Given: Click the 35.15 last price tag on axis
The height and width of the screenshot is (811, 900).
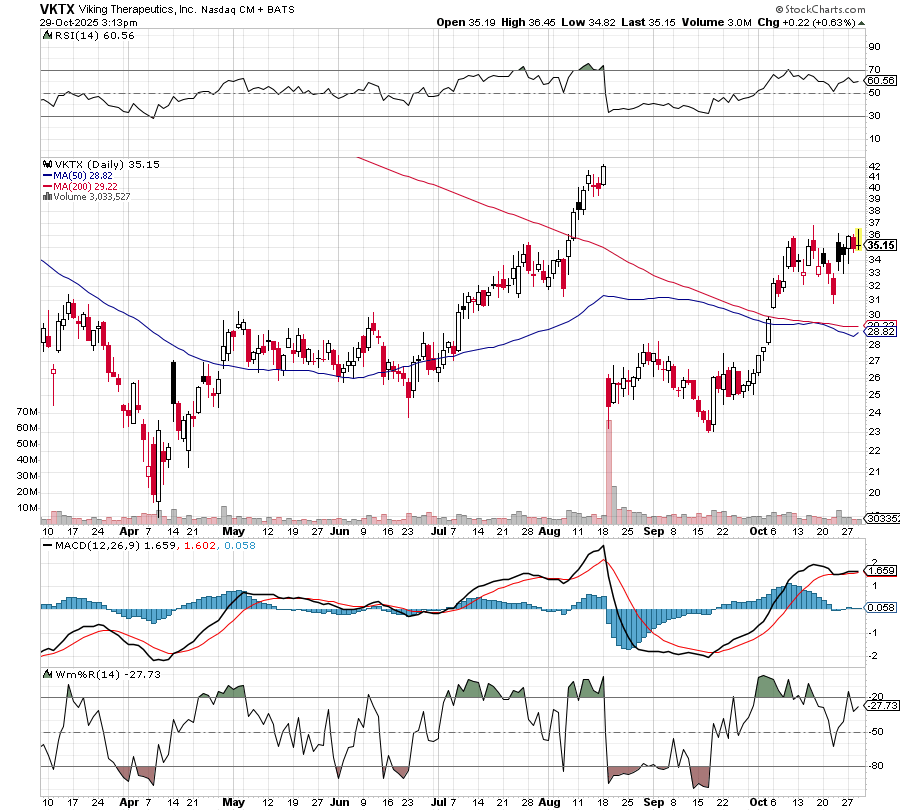Looking at the screenshot, I should pyautogui.click(x=880, y=245).
